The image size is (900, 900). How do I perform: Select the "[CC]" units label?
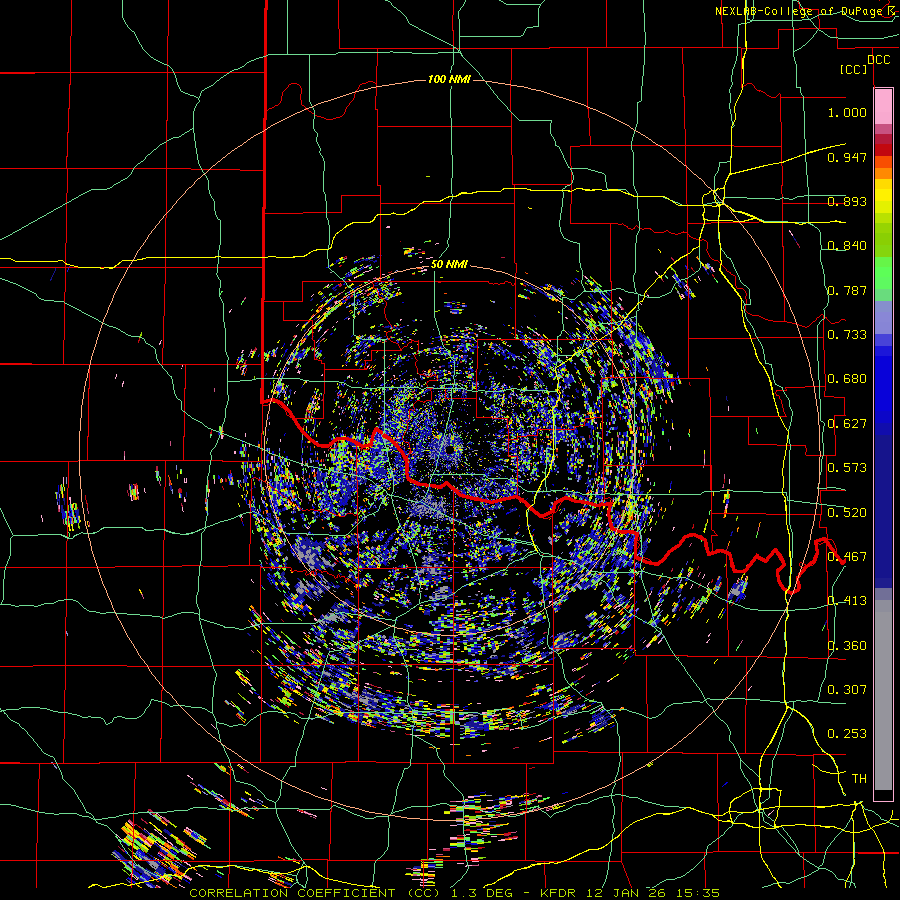point(853,69)
